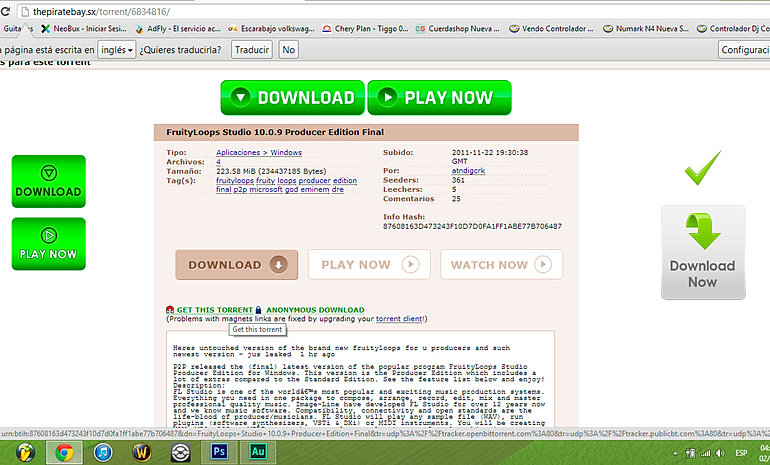Click the edition tag link
Viewport: 770px width, 465px height.
tap(345, 181)
